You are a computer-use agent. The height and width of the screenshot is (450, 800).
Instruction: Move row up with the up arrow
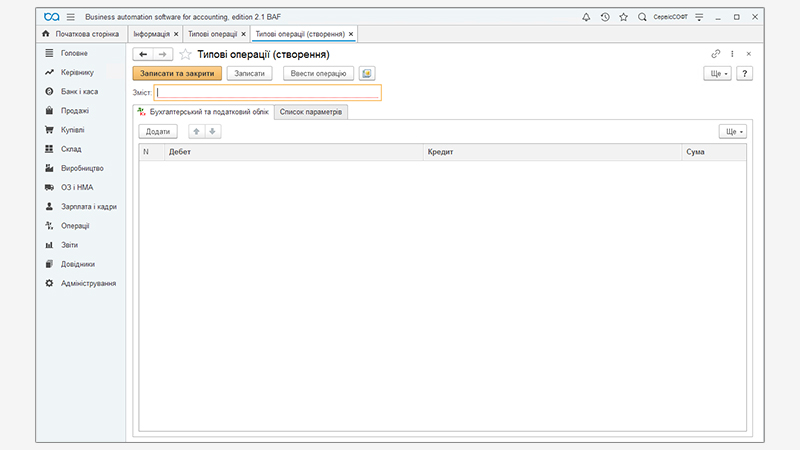pos(197,132)
